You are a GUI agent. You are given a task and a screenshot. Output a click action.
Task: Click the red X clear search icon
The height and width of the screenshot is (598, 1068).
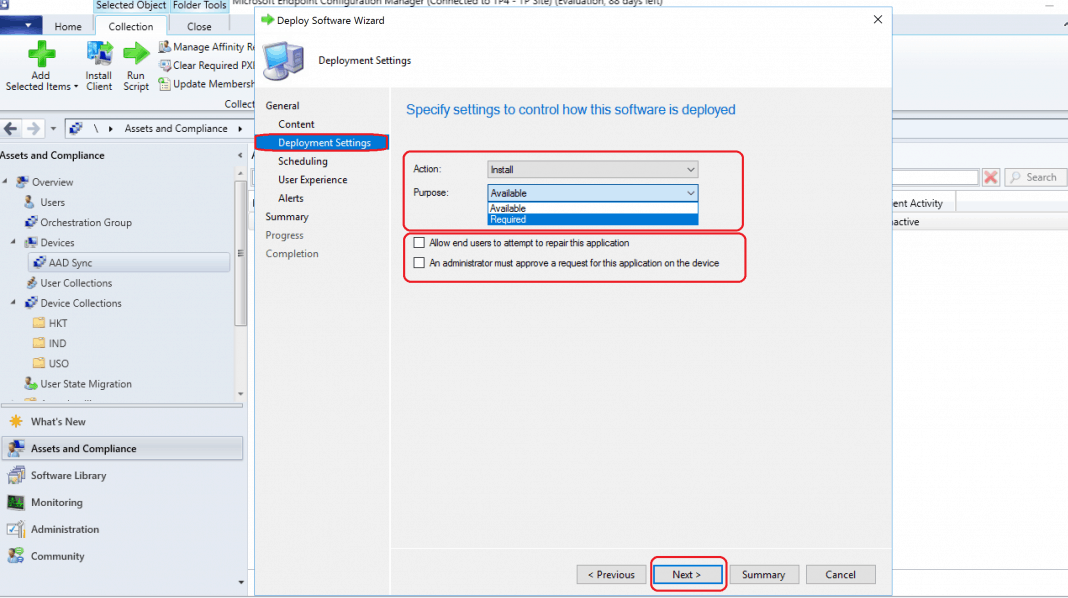pyautogui.click(x=990, y=177)
